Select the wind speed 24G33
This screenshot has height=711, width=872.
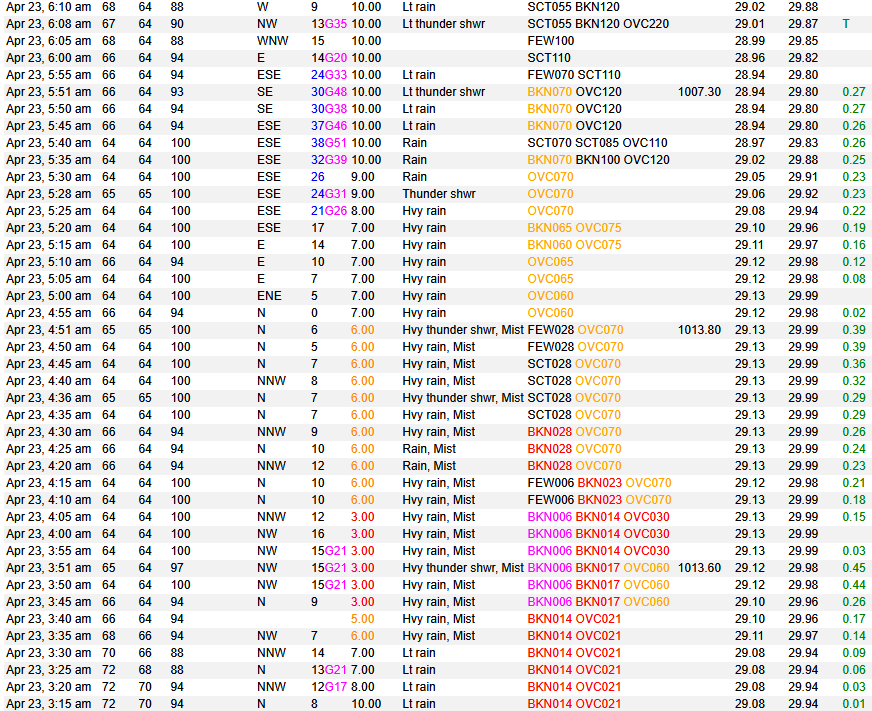tap(329, 75)
